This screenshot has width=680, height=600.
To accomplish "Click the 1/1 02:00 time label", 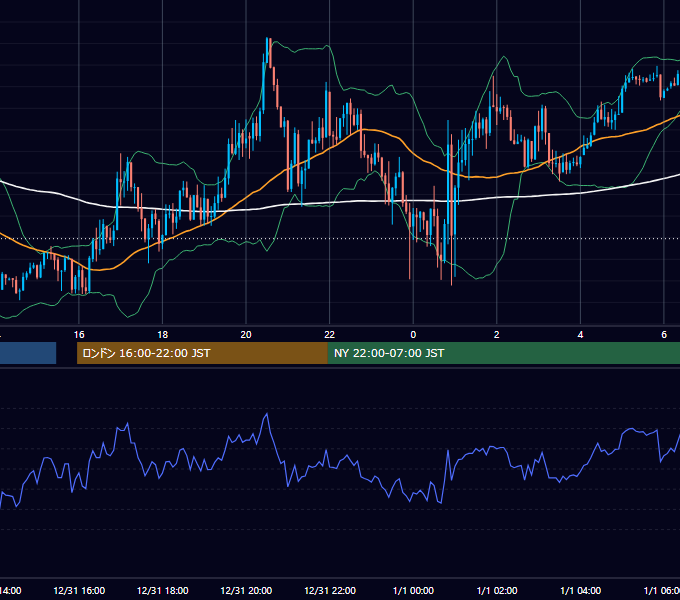I will pyautogui.click(x=497, y=591).
